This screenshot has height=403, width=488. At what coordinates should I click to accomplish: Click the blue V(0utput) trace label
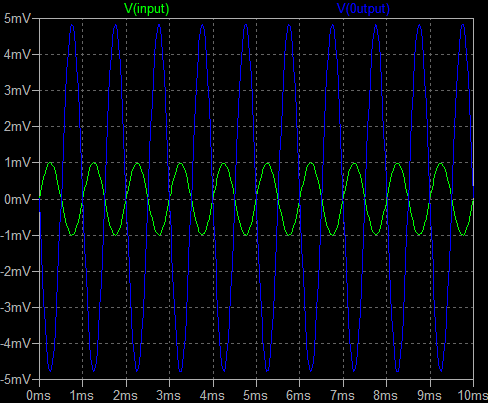tap(364, 9)
